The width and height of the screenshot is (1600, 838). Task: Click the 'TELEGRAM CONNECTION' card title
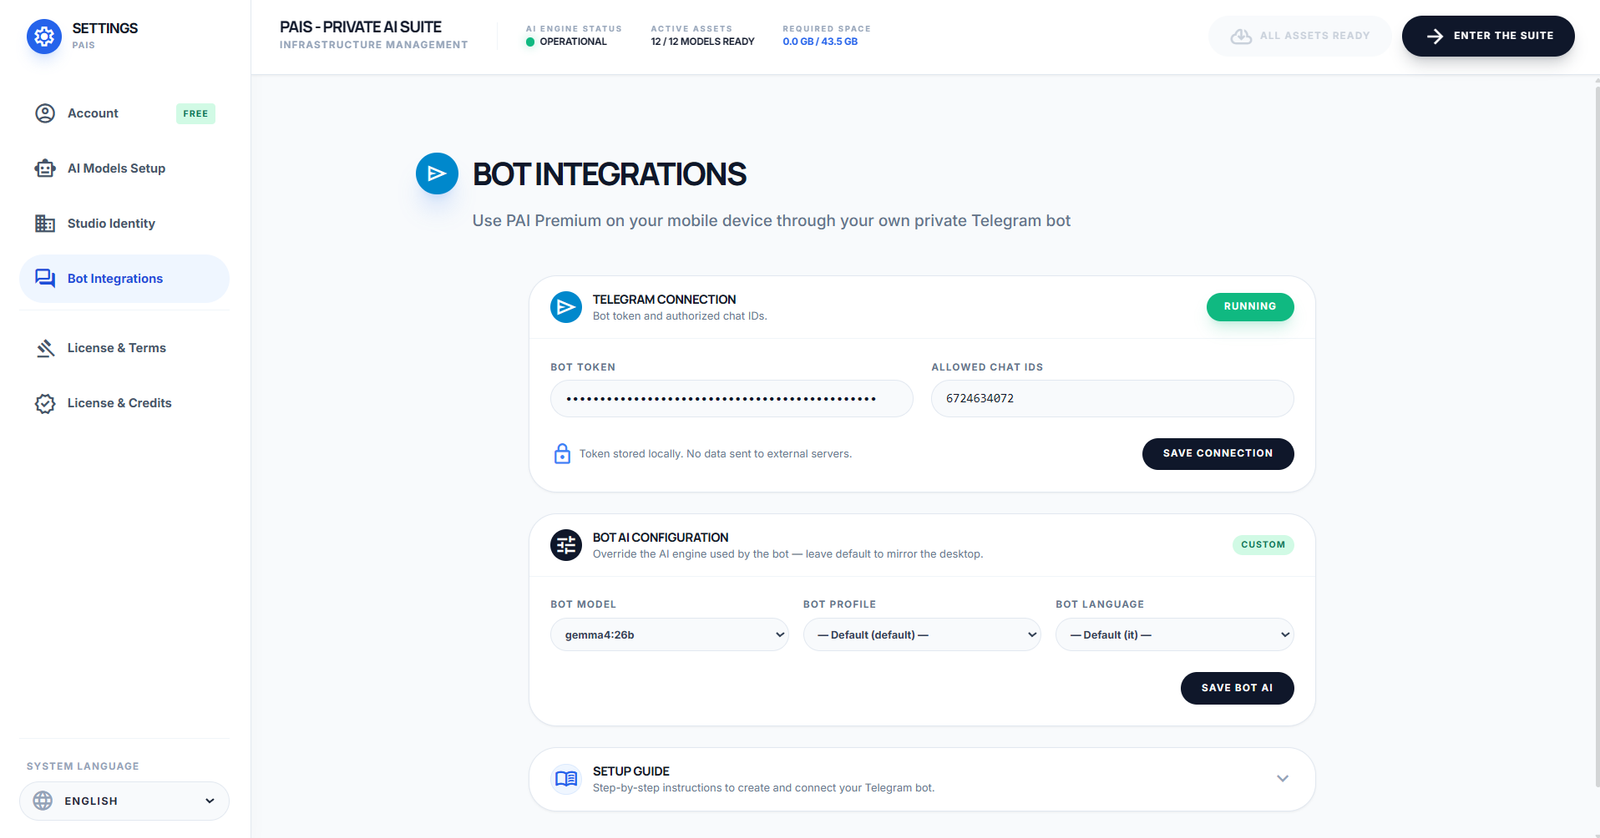664,299
